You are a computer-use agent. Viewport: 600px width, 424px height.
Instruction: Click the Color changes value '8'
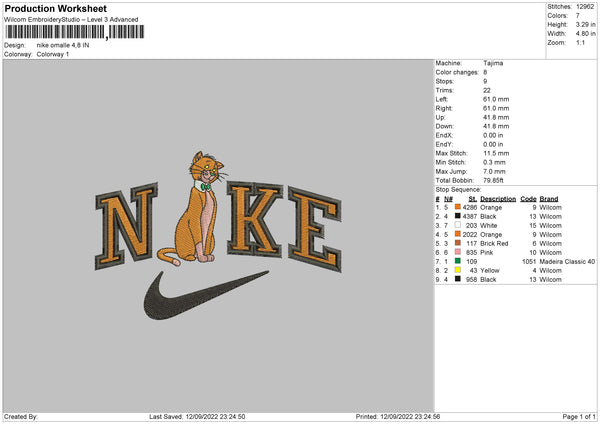click(x=485, y=72)
